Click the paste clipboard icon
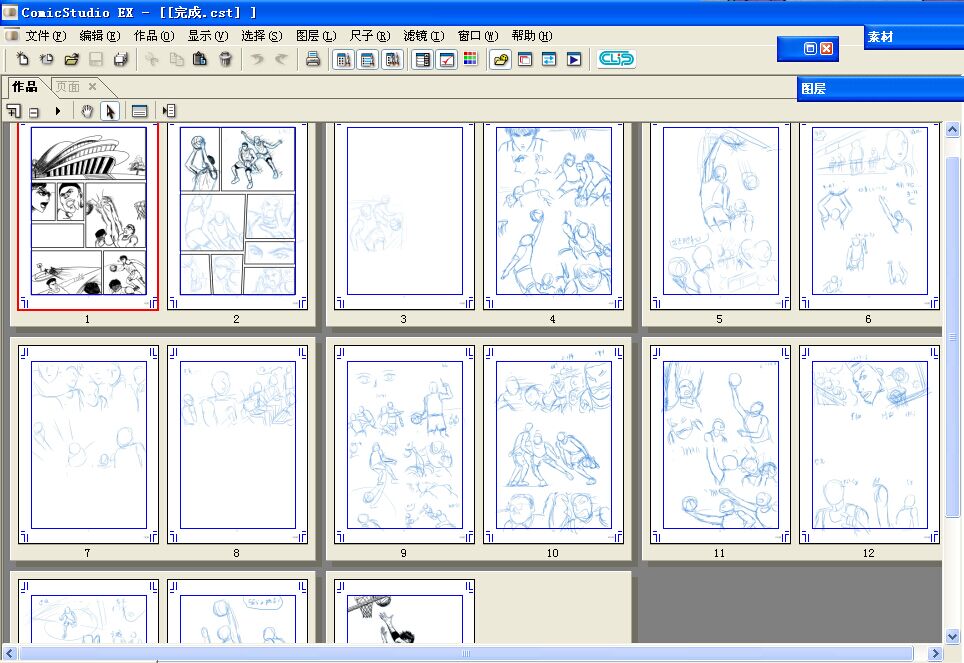 click(x=200, y=59)
